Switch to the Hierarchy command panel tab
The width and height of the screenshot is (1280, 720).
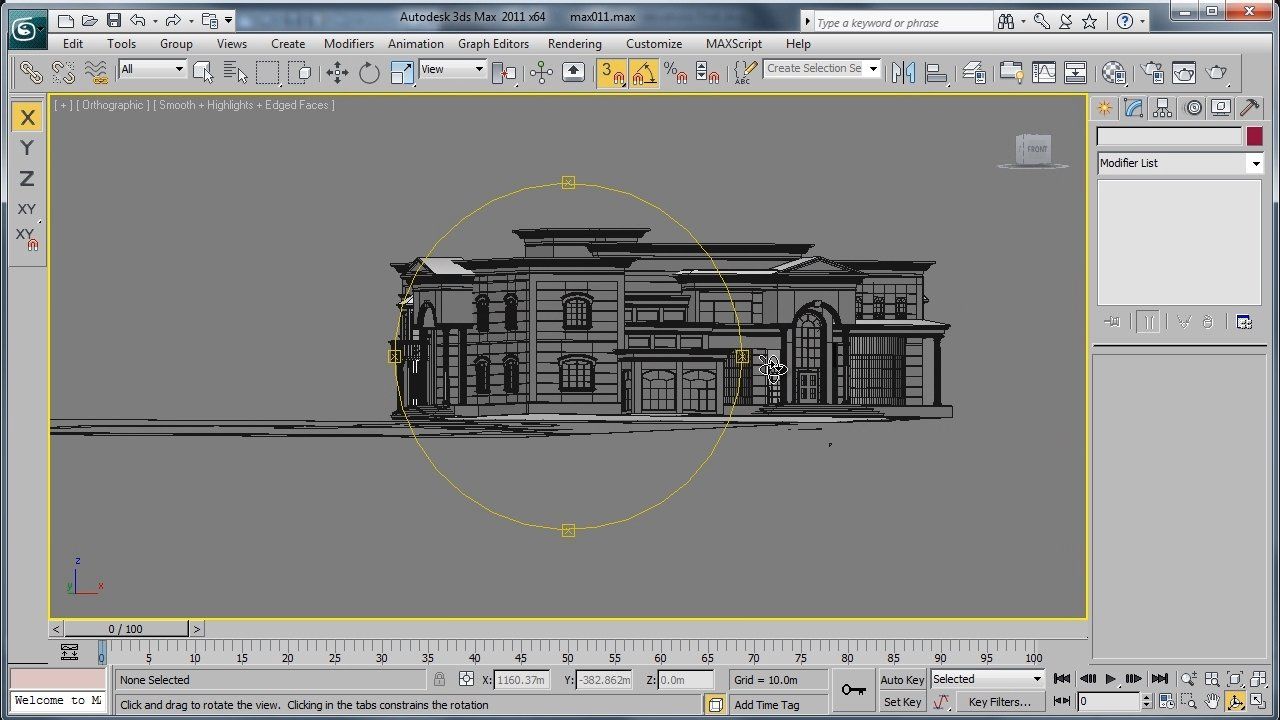coord(1162,108)
